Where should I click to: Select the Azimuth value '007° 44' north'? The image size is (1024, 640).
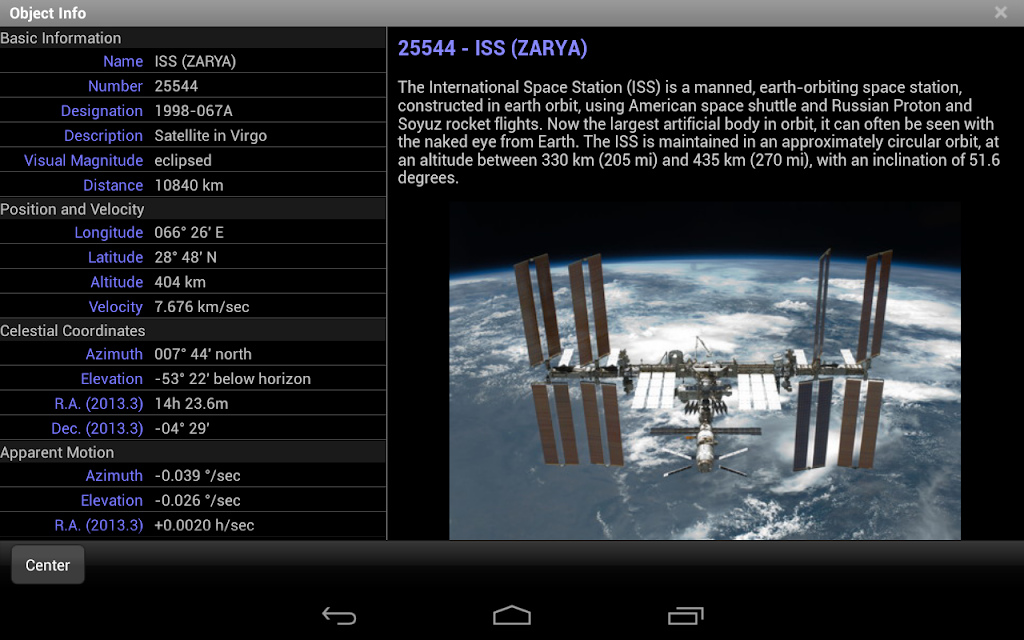click(203, 354)
